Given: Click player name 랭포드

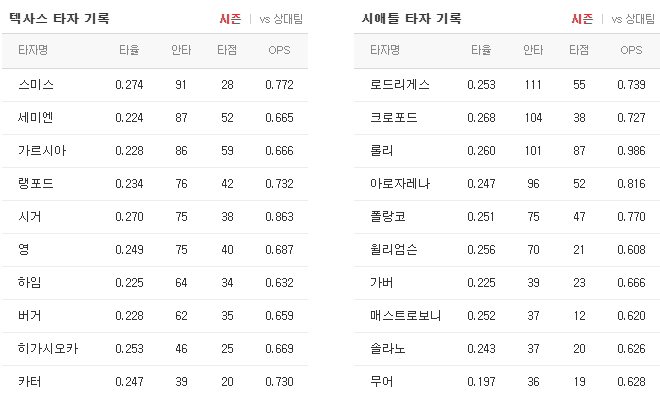Looking at the screenshot, I should click(x=36, y=184).
